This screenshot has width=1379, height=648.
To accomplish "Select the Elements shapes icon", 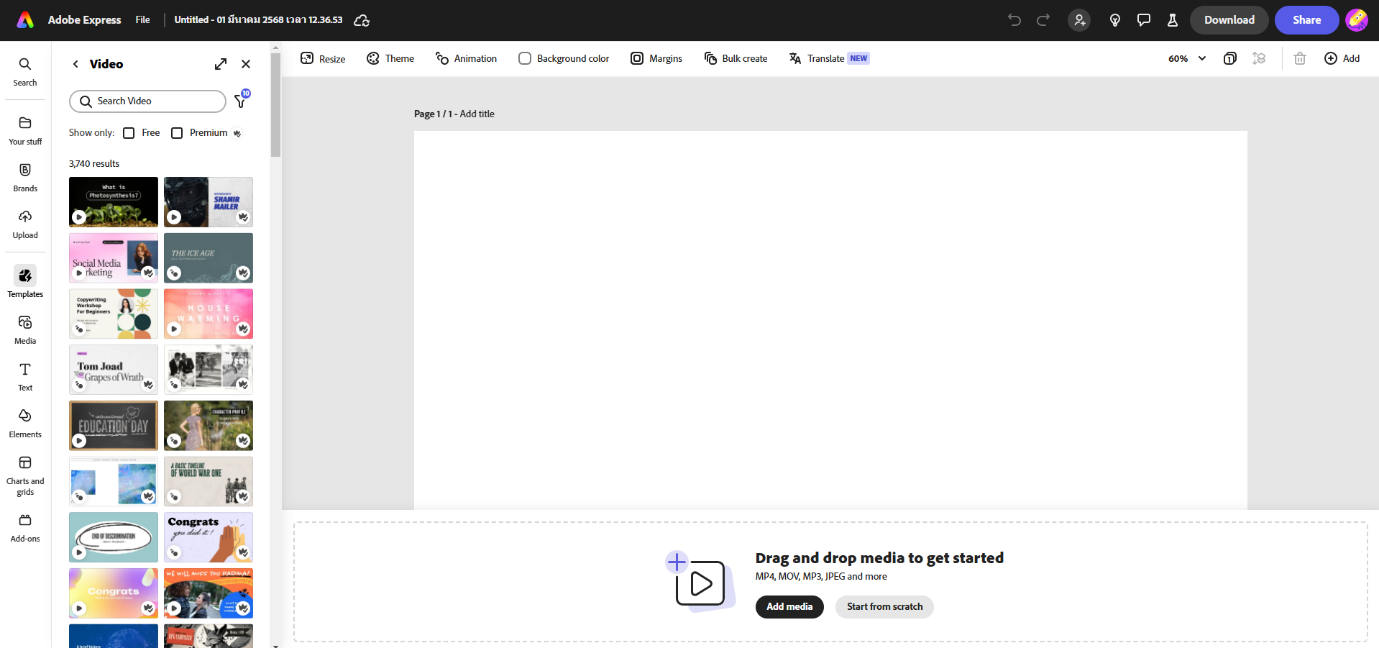I will (x=25, y=416).
